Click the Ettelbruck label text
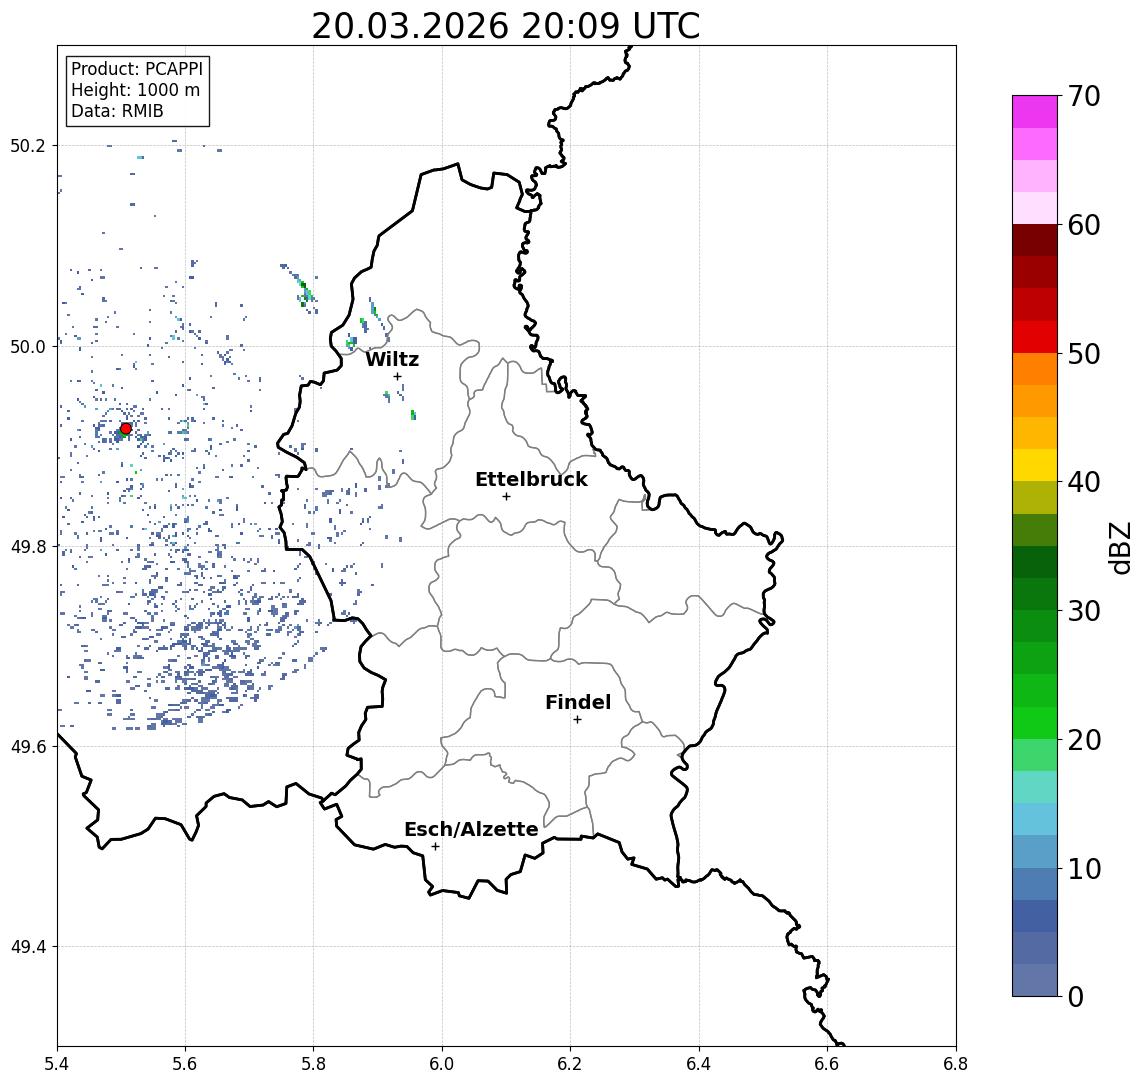This screenshot has width=1145, height=1084. 531,479
